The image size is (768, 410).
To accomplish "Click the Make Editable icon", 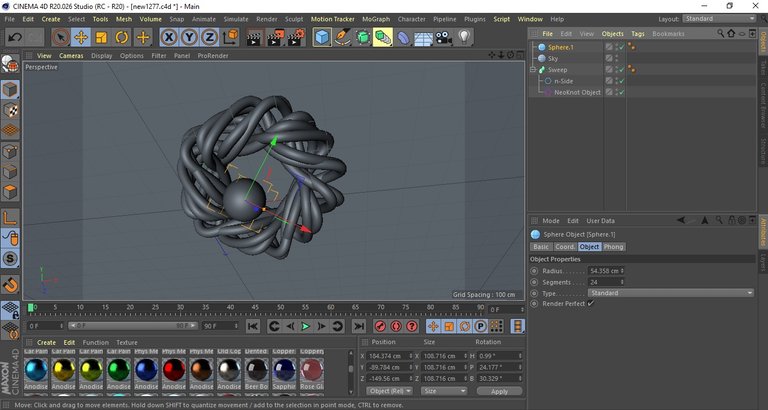I will tap(10, 64).
